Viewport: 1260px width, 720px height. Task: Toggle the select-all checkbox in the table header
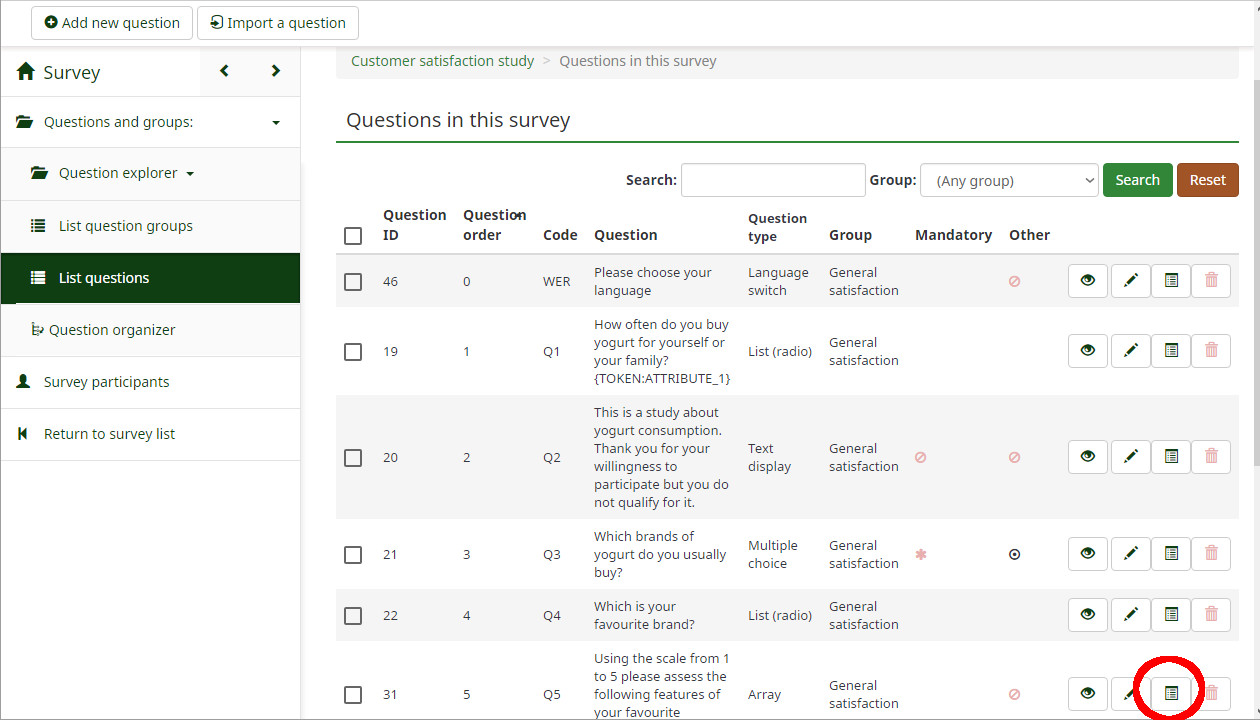coord(352,235)
